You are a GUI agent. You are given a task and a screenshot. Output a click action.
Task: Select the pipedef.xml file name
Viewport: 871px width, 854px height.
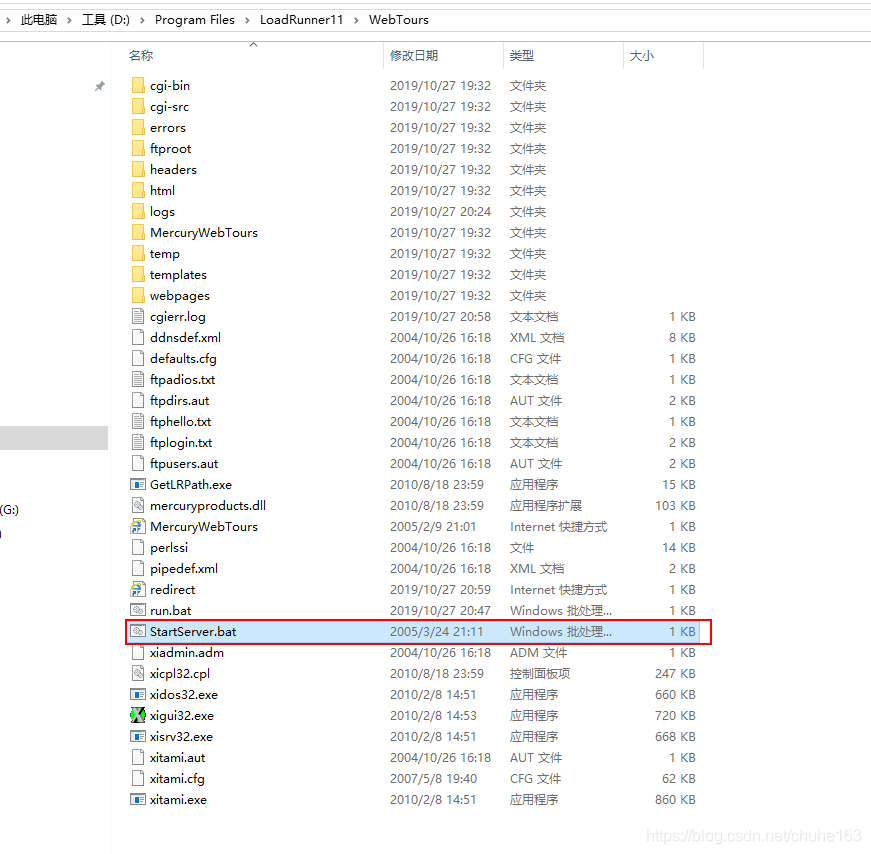(184, 569)
